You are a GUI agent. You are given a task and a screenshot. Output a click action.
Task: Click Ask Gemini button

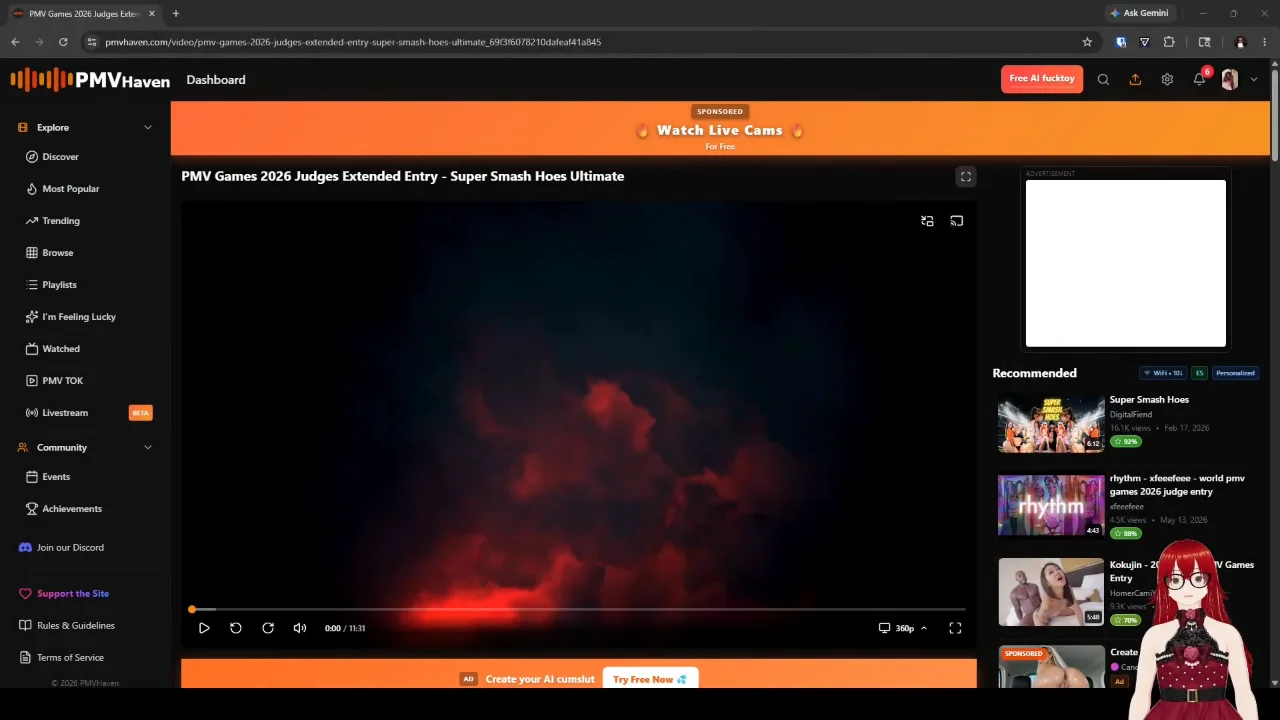1139,14
